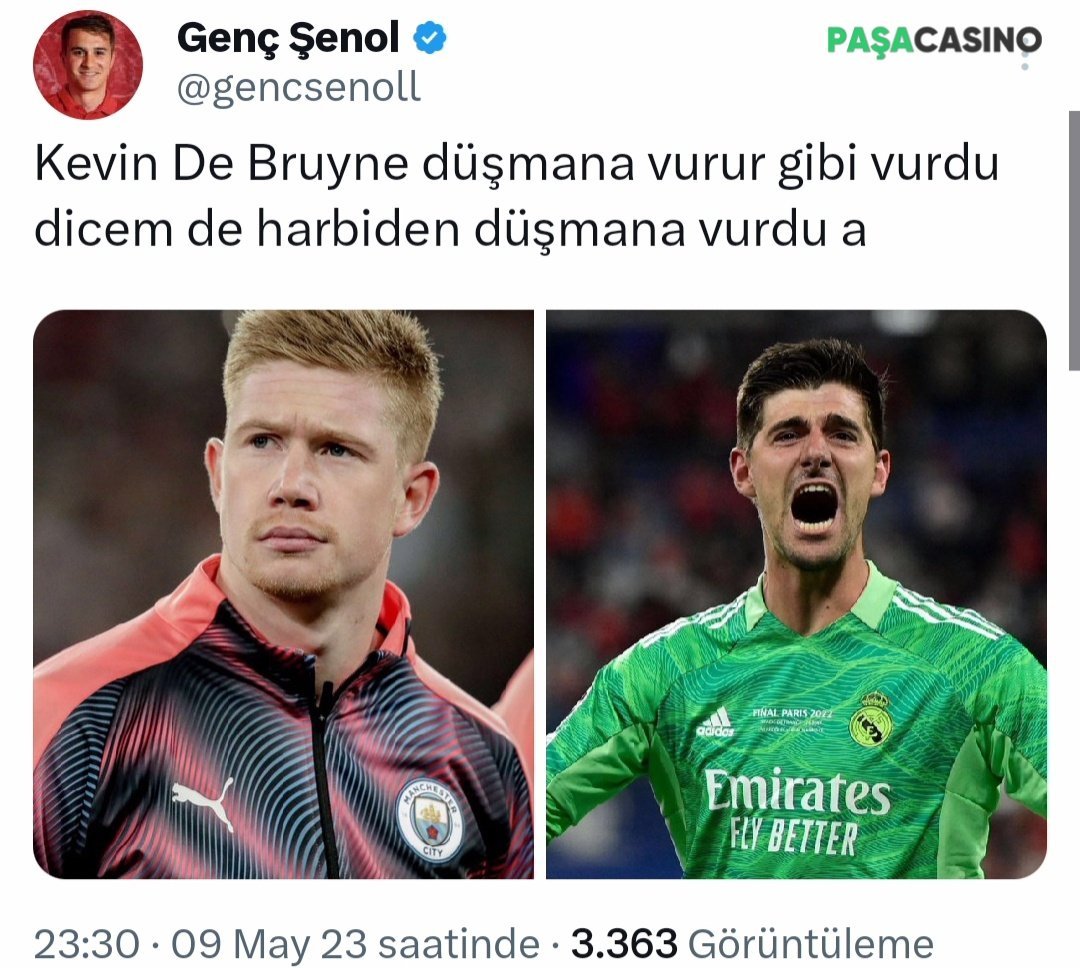Open Genç Şenol's profile avatar
The width and height of the screenshot is (1080, 968).
click(x=88, y=65)
